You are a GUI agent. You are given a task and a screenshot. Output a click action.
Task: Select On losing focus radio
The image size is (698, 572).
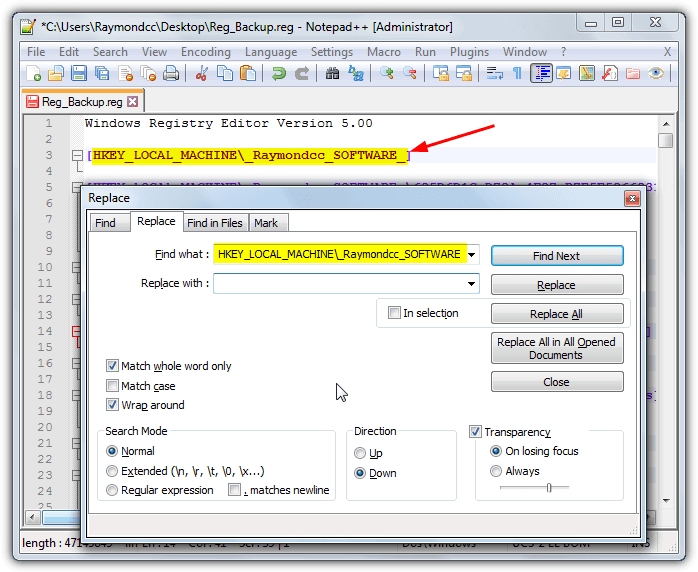(x=495, y=451)
